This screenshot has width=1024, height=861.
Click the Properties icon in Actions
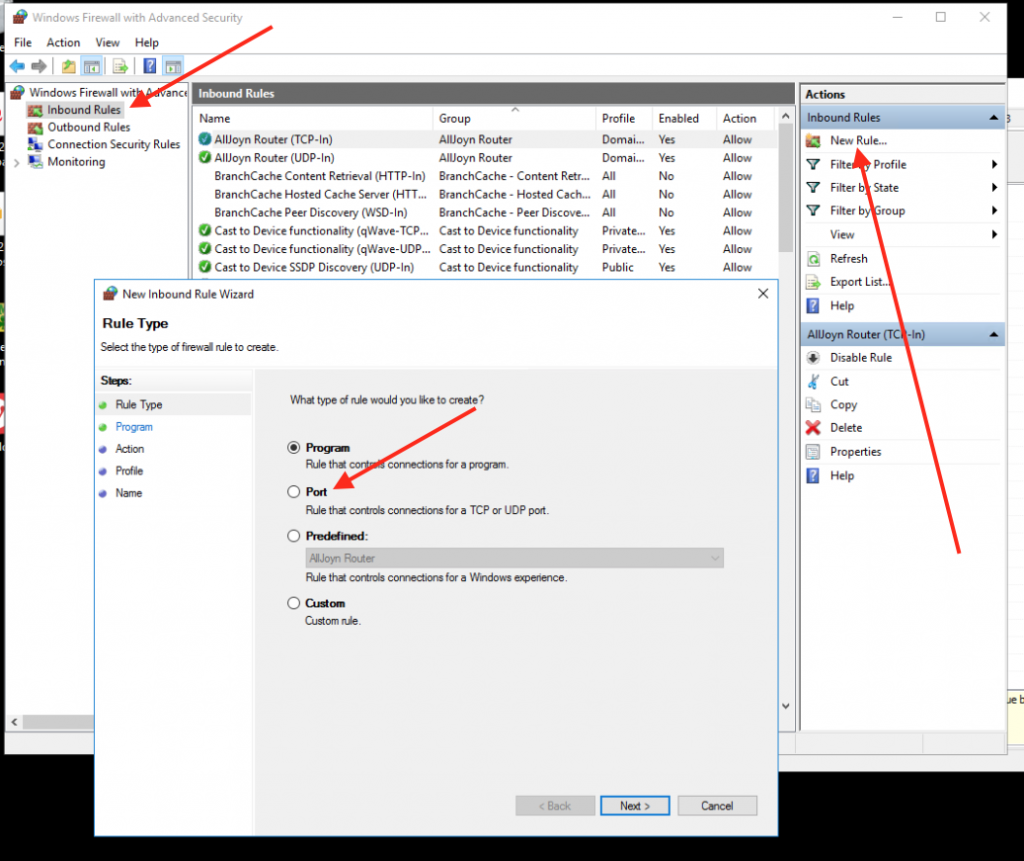click(x=813, y=452)
